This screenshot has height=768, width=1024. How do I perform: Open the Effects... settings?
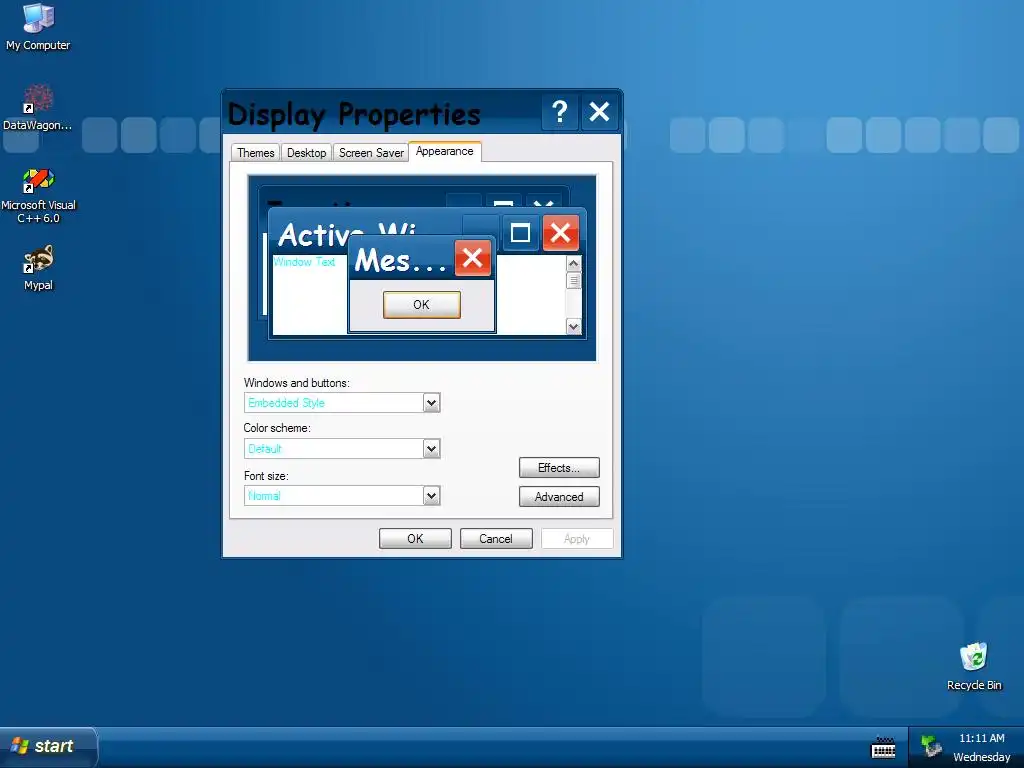pos(559,468)
